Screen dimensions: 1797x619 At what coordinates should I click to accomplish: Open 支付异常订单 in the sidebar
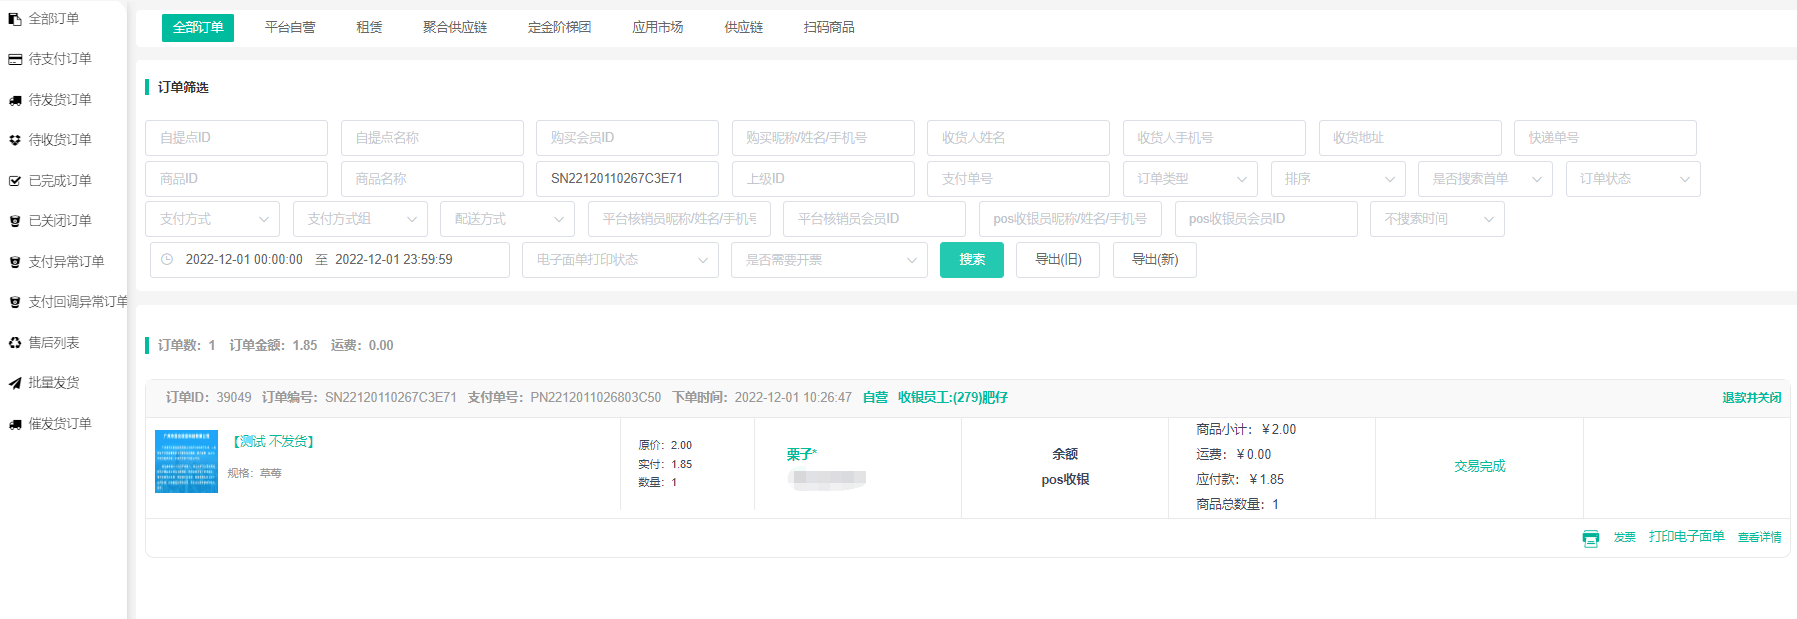pos(66,262)
